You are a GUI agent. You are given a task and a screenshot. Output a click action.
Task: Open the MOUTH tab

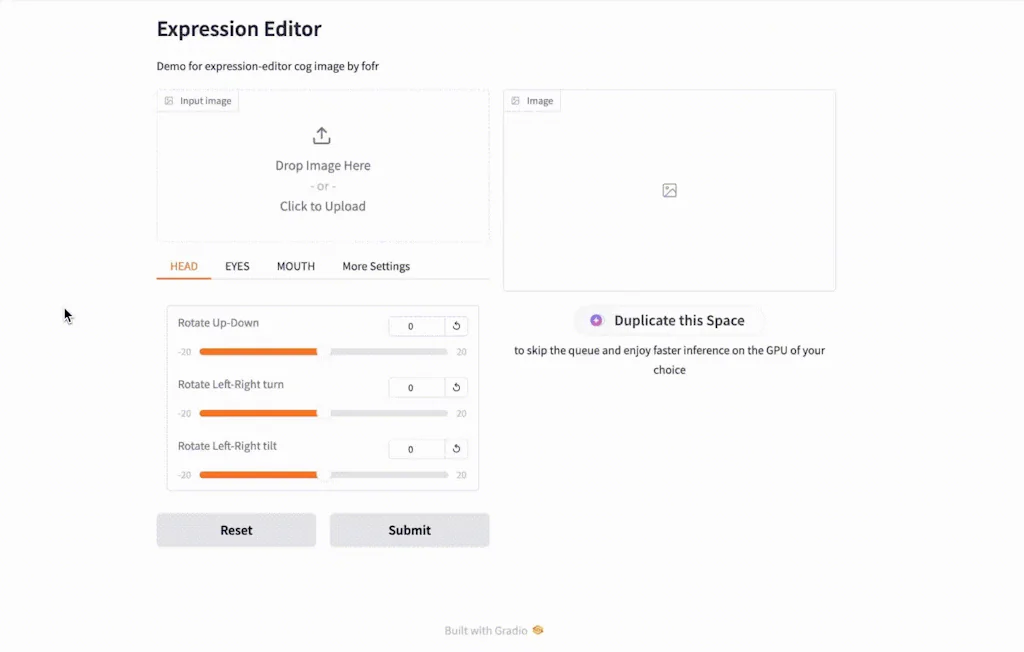pyautogui.click(x=296, y=266)
